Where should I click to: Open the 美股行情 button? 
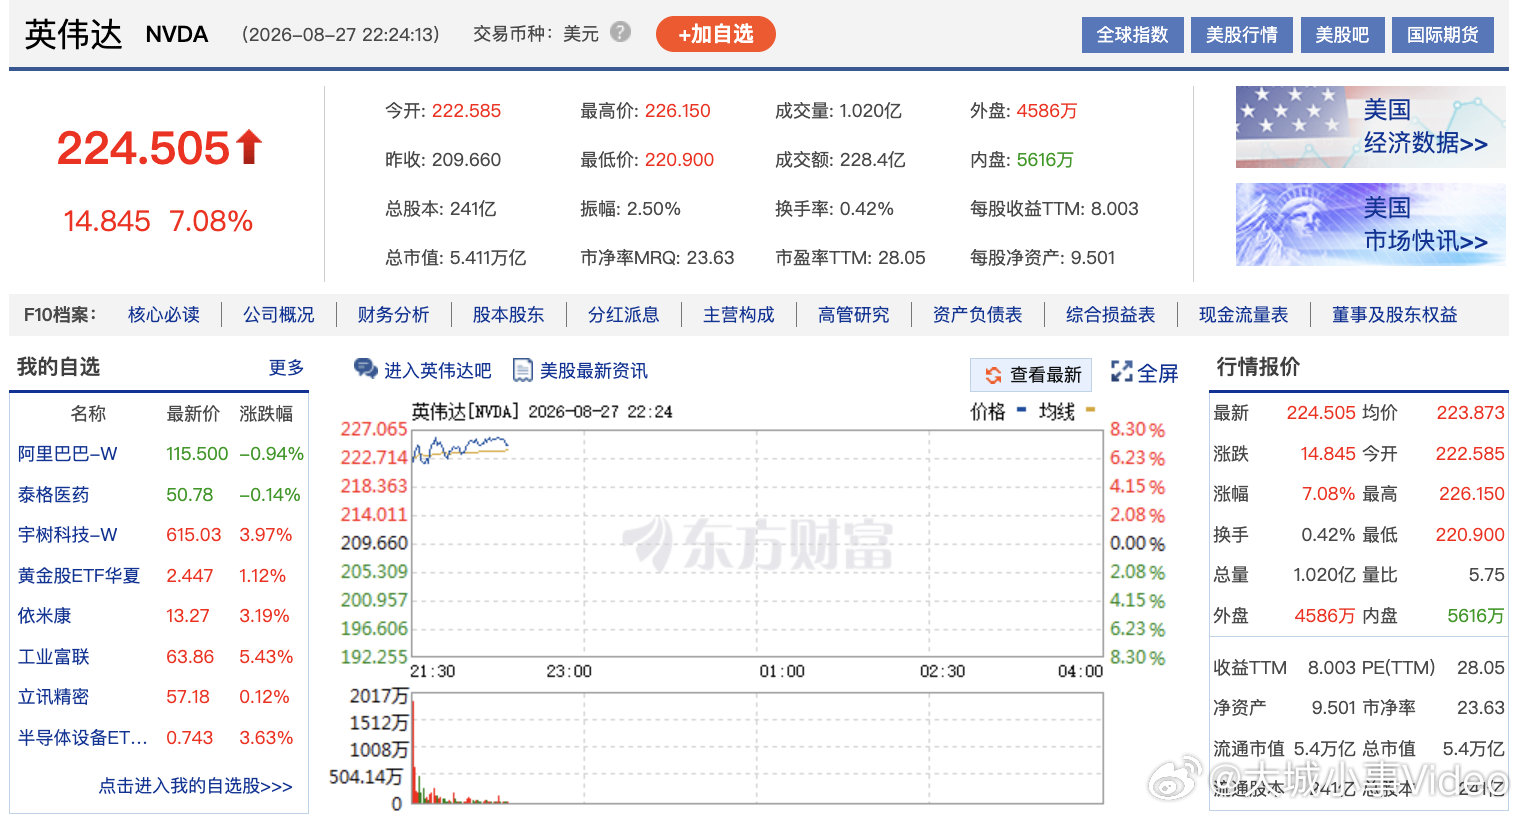click(x=1242, y=35)
